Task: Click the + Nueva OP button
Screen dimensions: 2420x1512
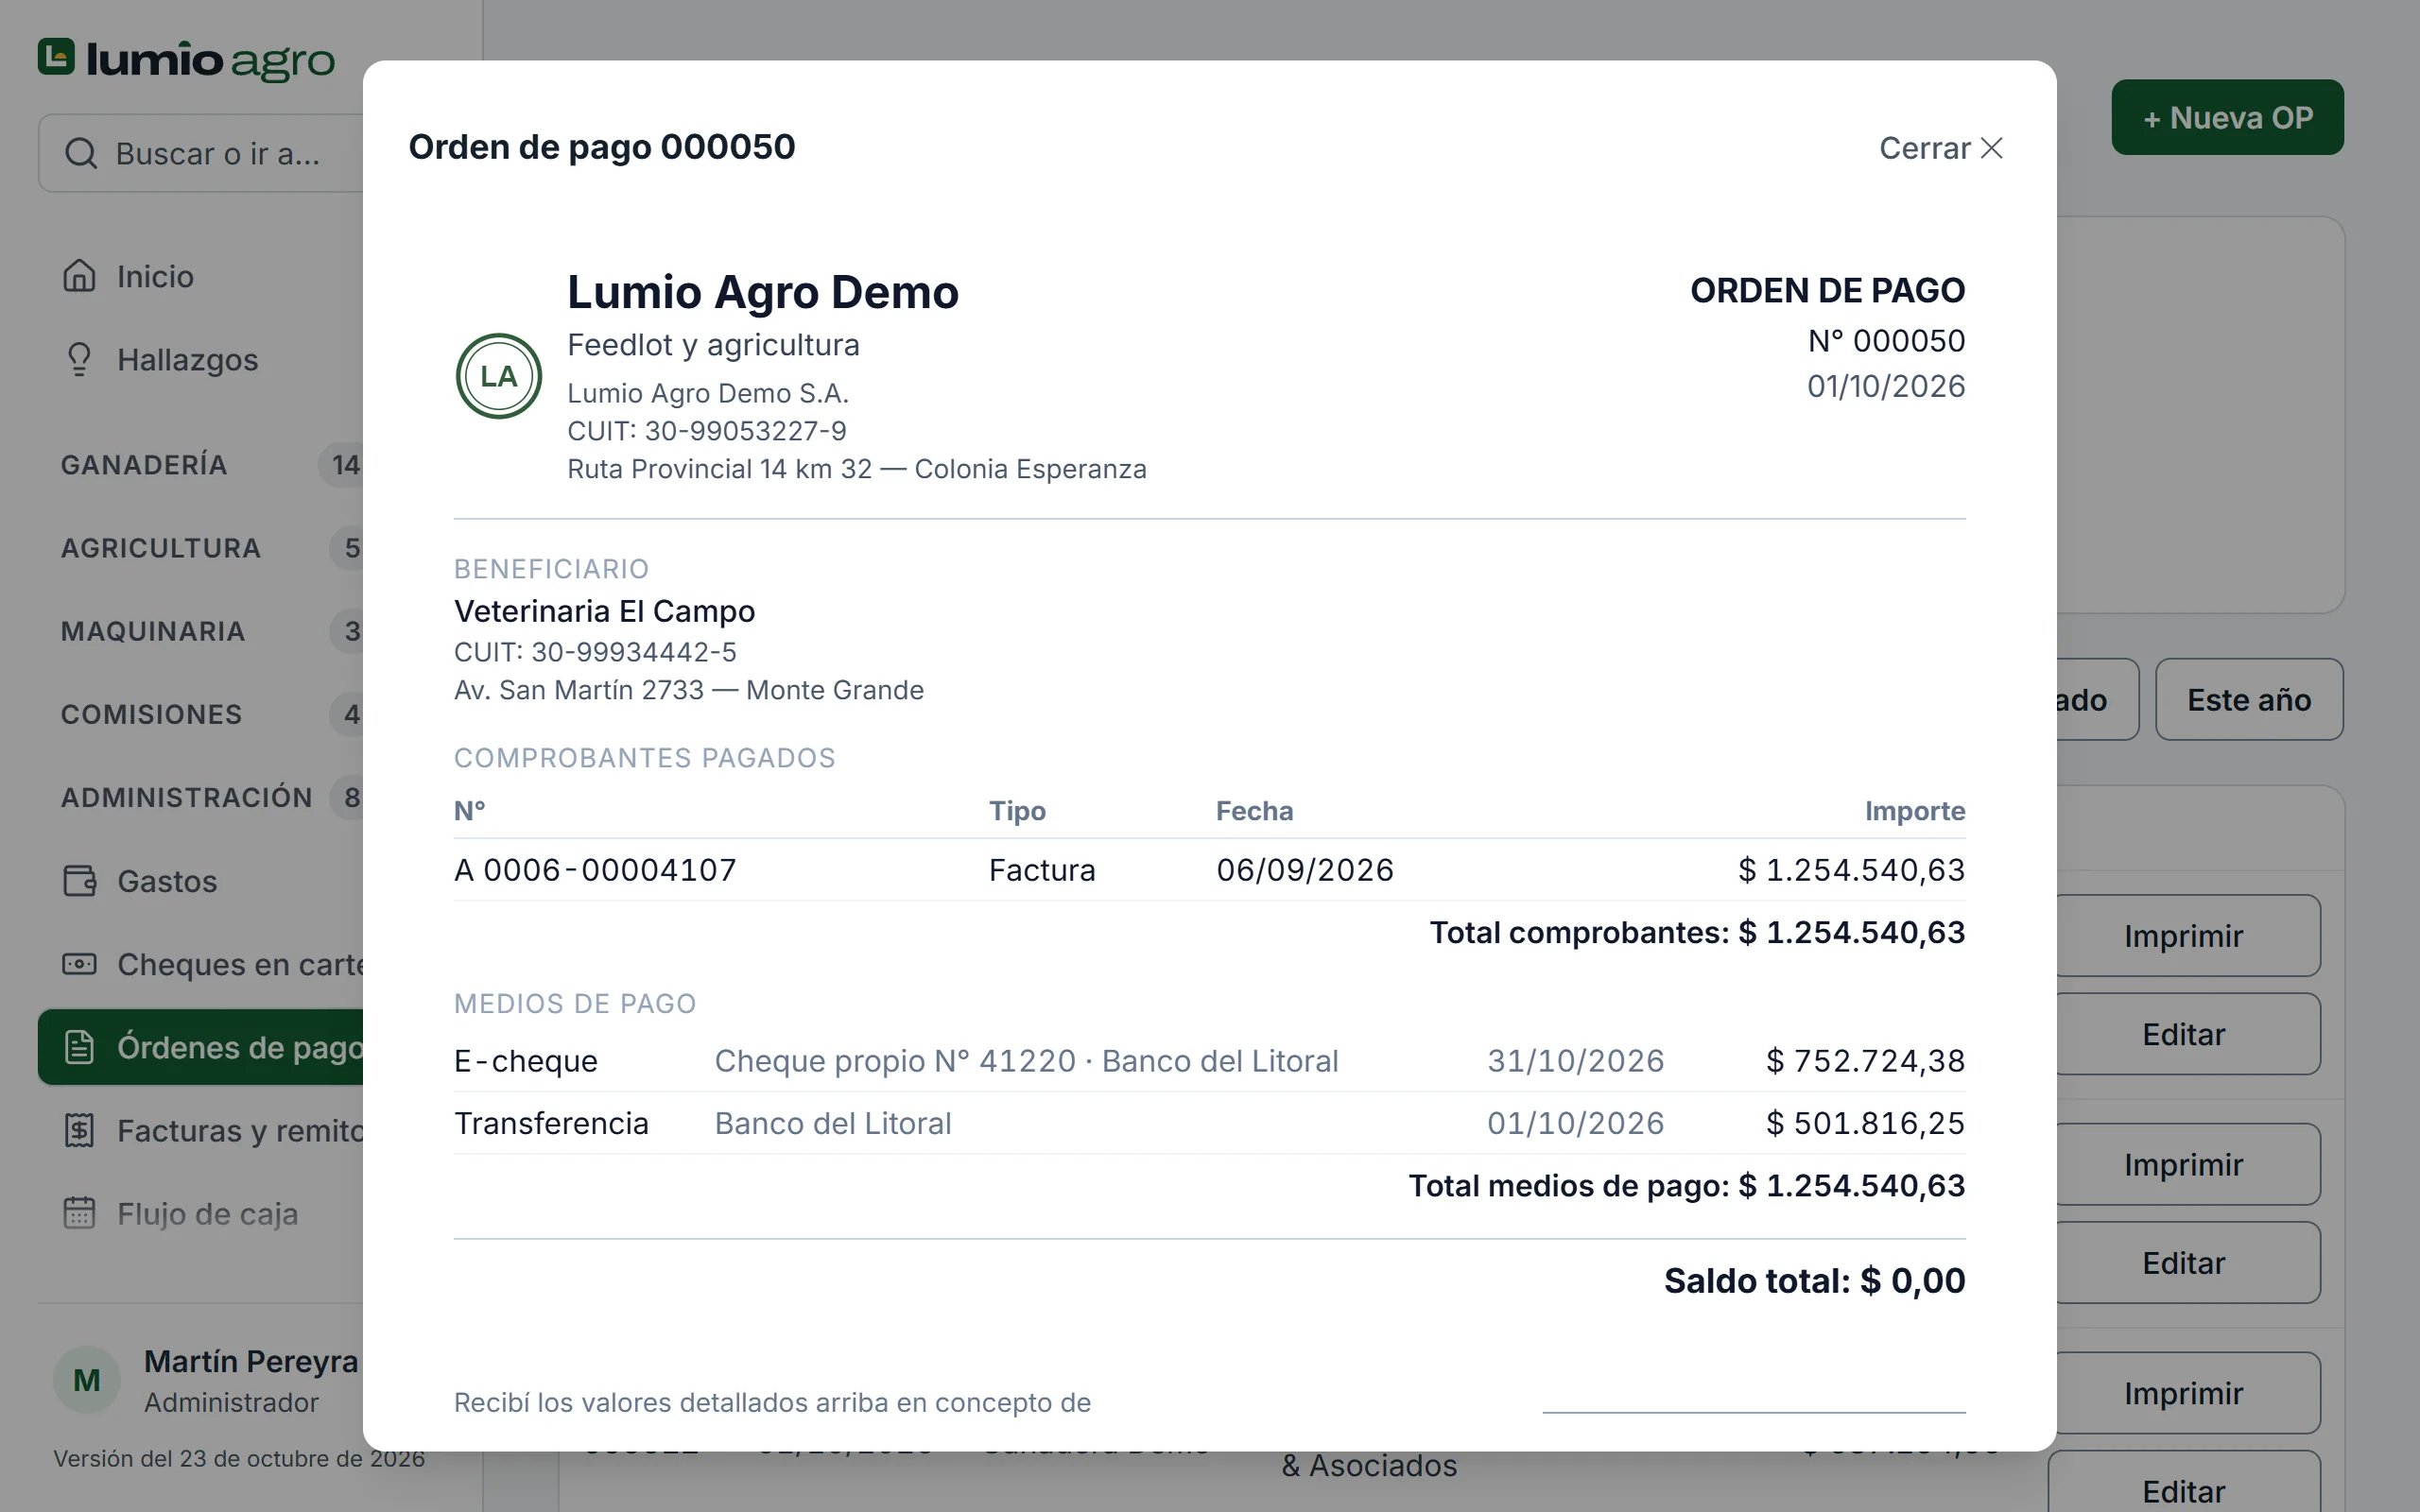Action: tap(2227, 117)
